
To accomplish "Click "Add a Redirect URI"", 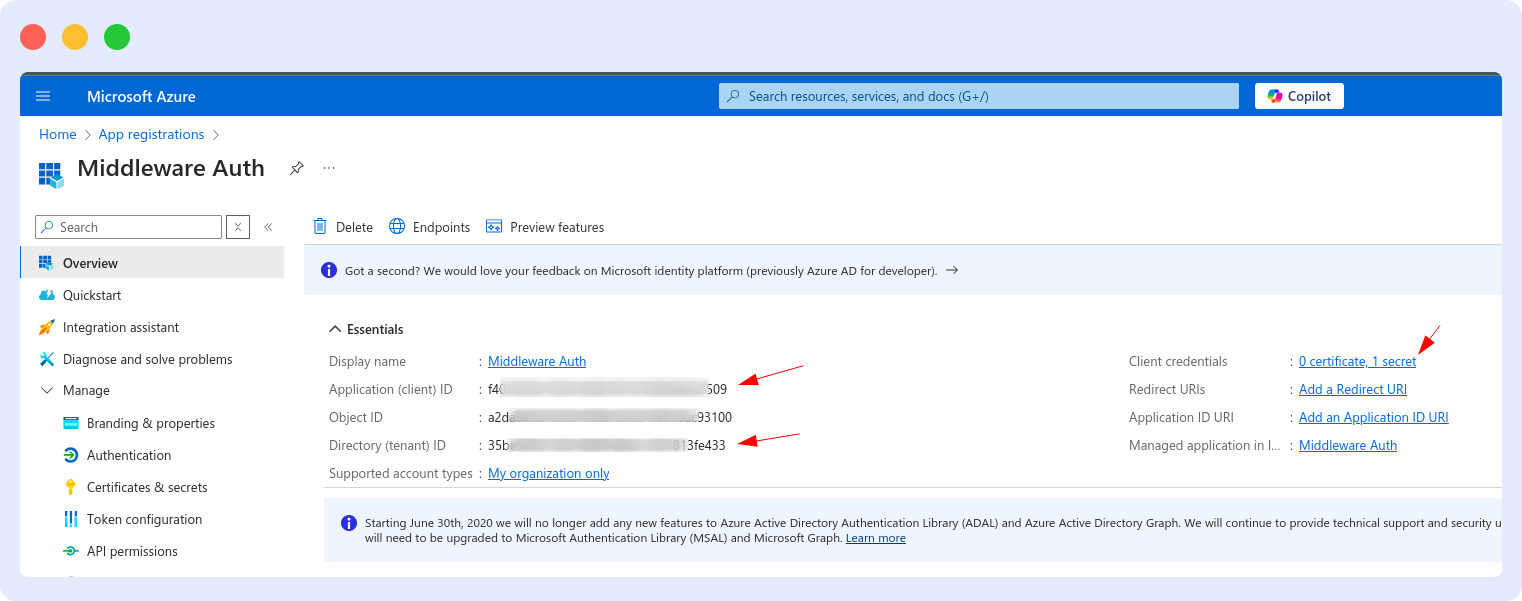I will coord(1352,389).
